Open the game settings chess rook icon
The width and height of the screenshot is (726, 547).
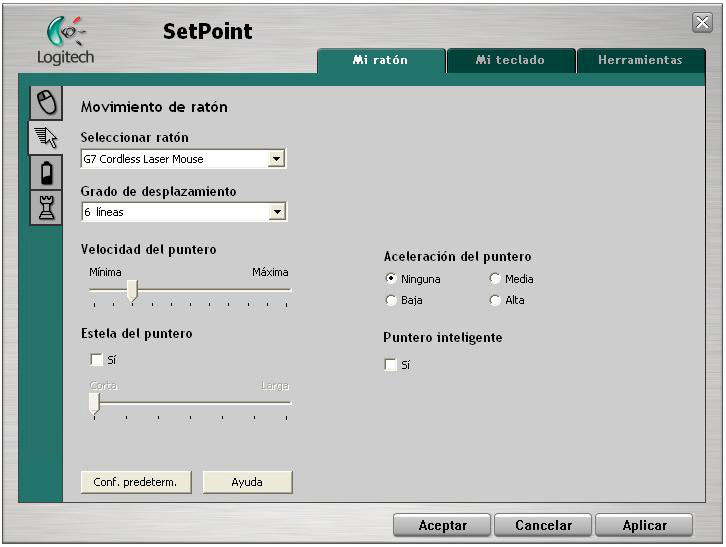coord(44,208)
